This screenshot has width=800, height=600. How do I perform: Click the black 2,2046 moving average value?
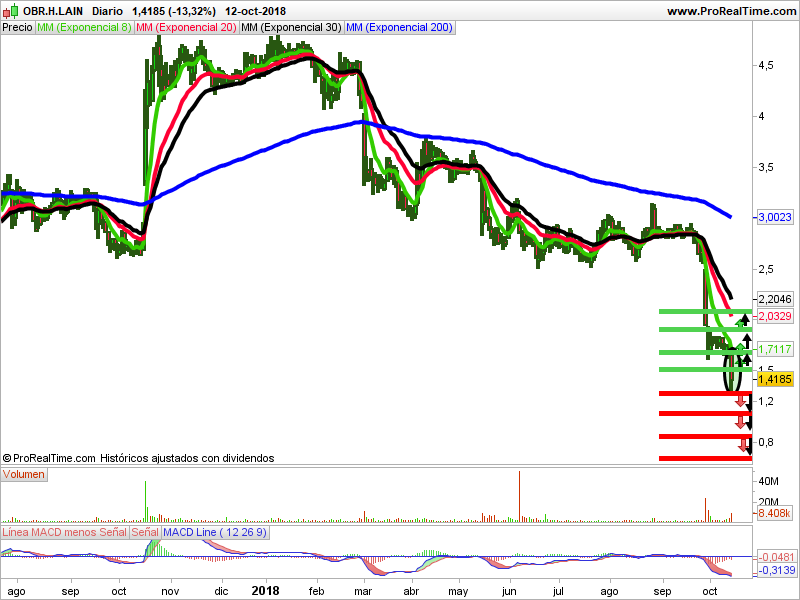(x=775, y=299)
